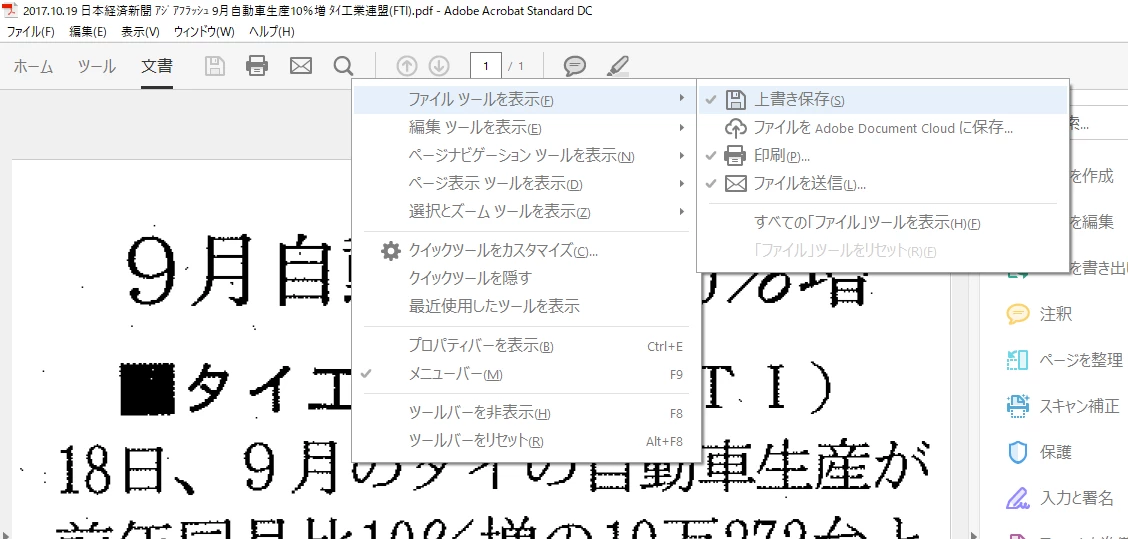Open the ファイル(F) menu
Image resolution: width=1128 pixels, height=539 pixels.
[x=30, y=32]
